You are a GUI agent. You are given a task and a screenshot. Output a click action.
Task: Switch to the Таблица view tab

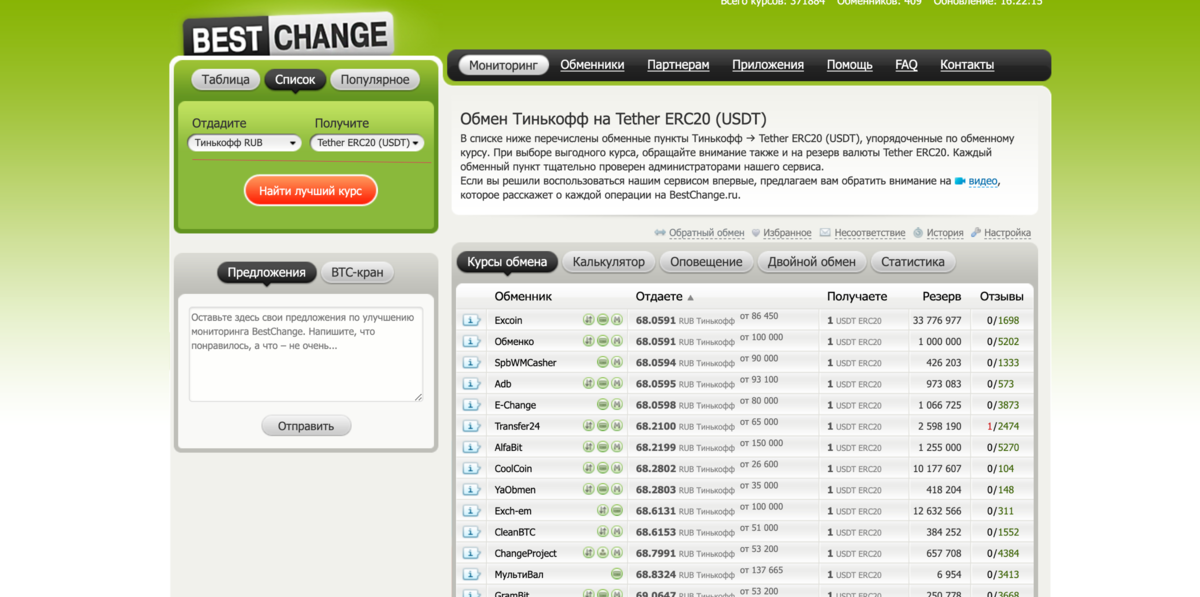point(226,80)
